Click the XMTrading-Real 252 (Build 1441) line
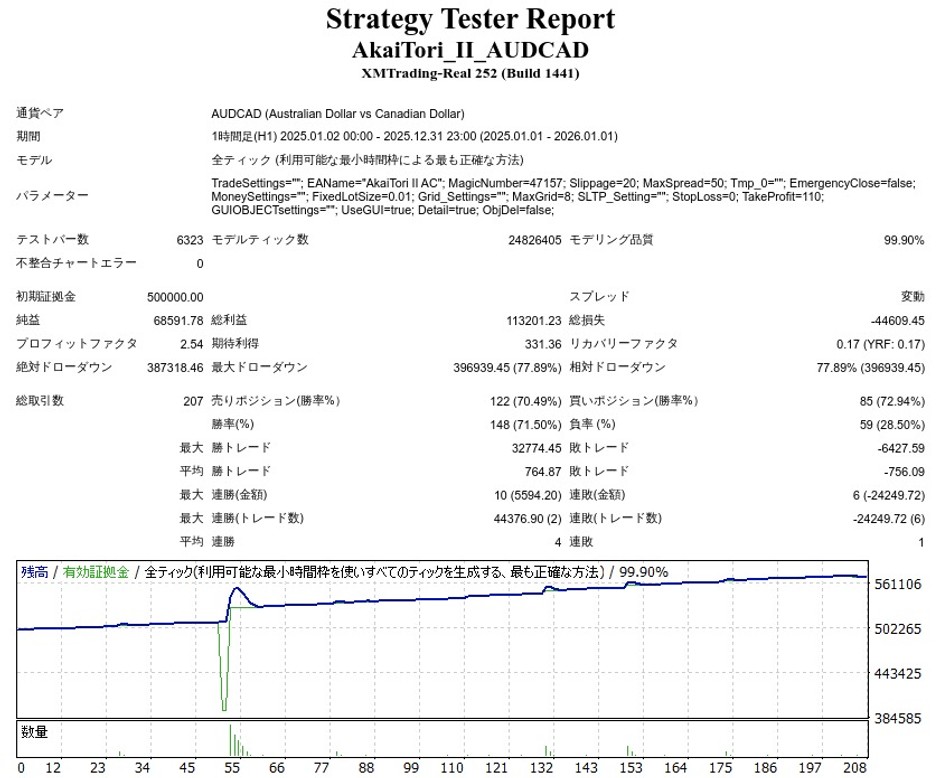940x778 pixels. [x=470, y=74]
